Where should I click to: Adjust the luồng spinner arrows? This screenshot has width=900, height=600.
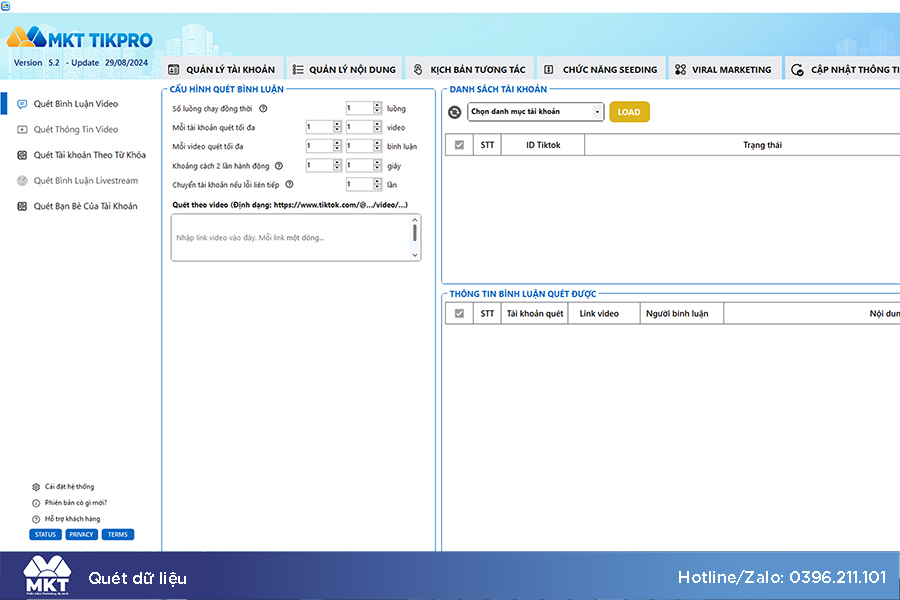tap(377, 108)
